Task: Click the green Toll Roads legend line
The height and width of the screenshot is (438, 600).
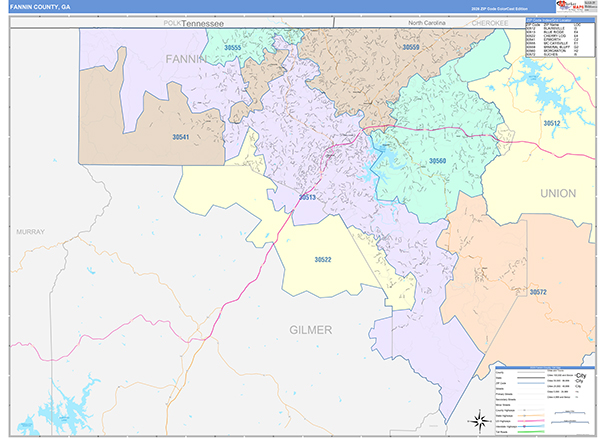Action: (x=531, y=432)
